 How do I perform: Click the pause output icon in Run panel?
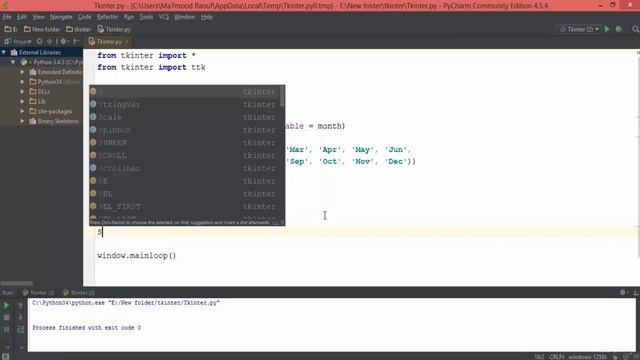[x=7, y=329]
